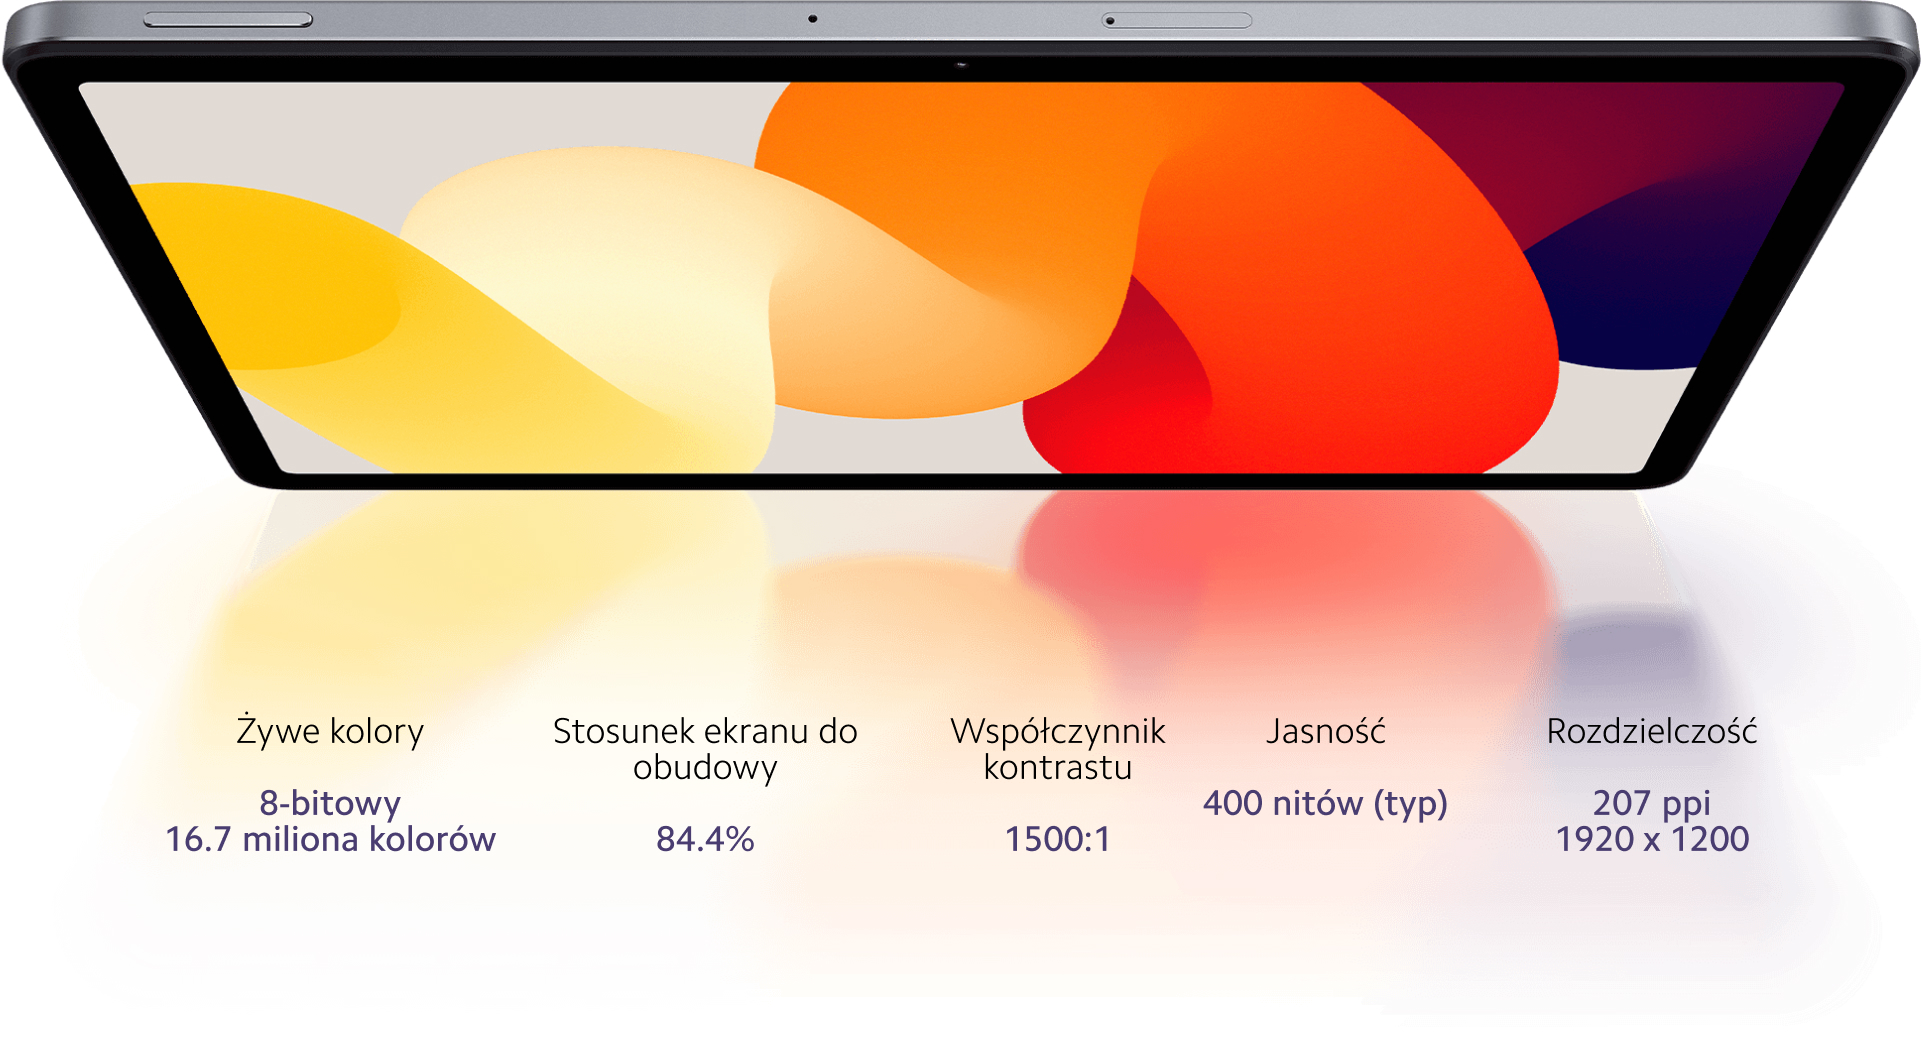The width and height of the screenshot is (1921, 1040).
Task: Select the '207 ppi' value
Action: pyautogui.click(x=1652, y=803)
